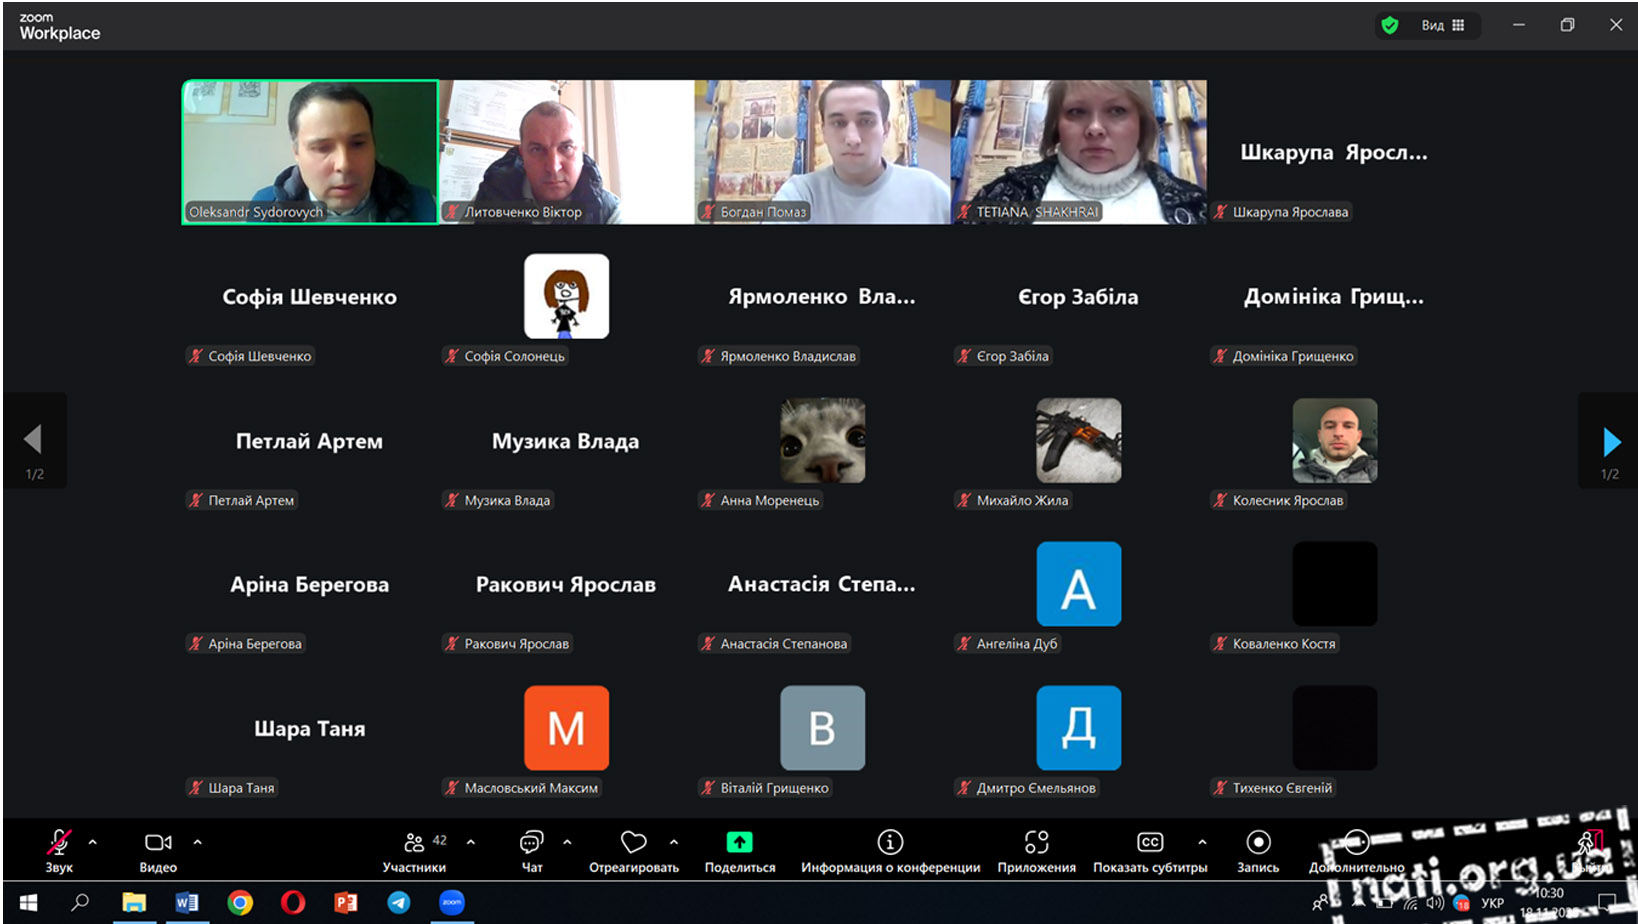Unmute the microphone (Звук)
This screenshot has height=924, width=1638.
click(x=59, y=843)
